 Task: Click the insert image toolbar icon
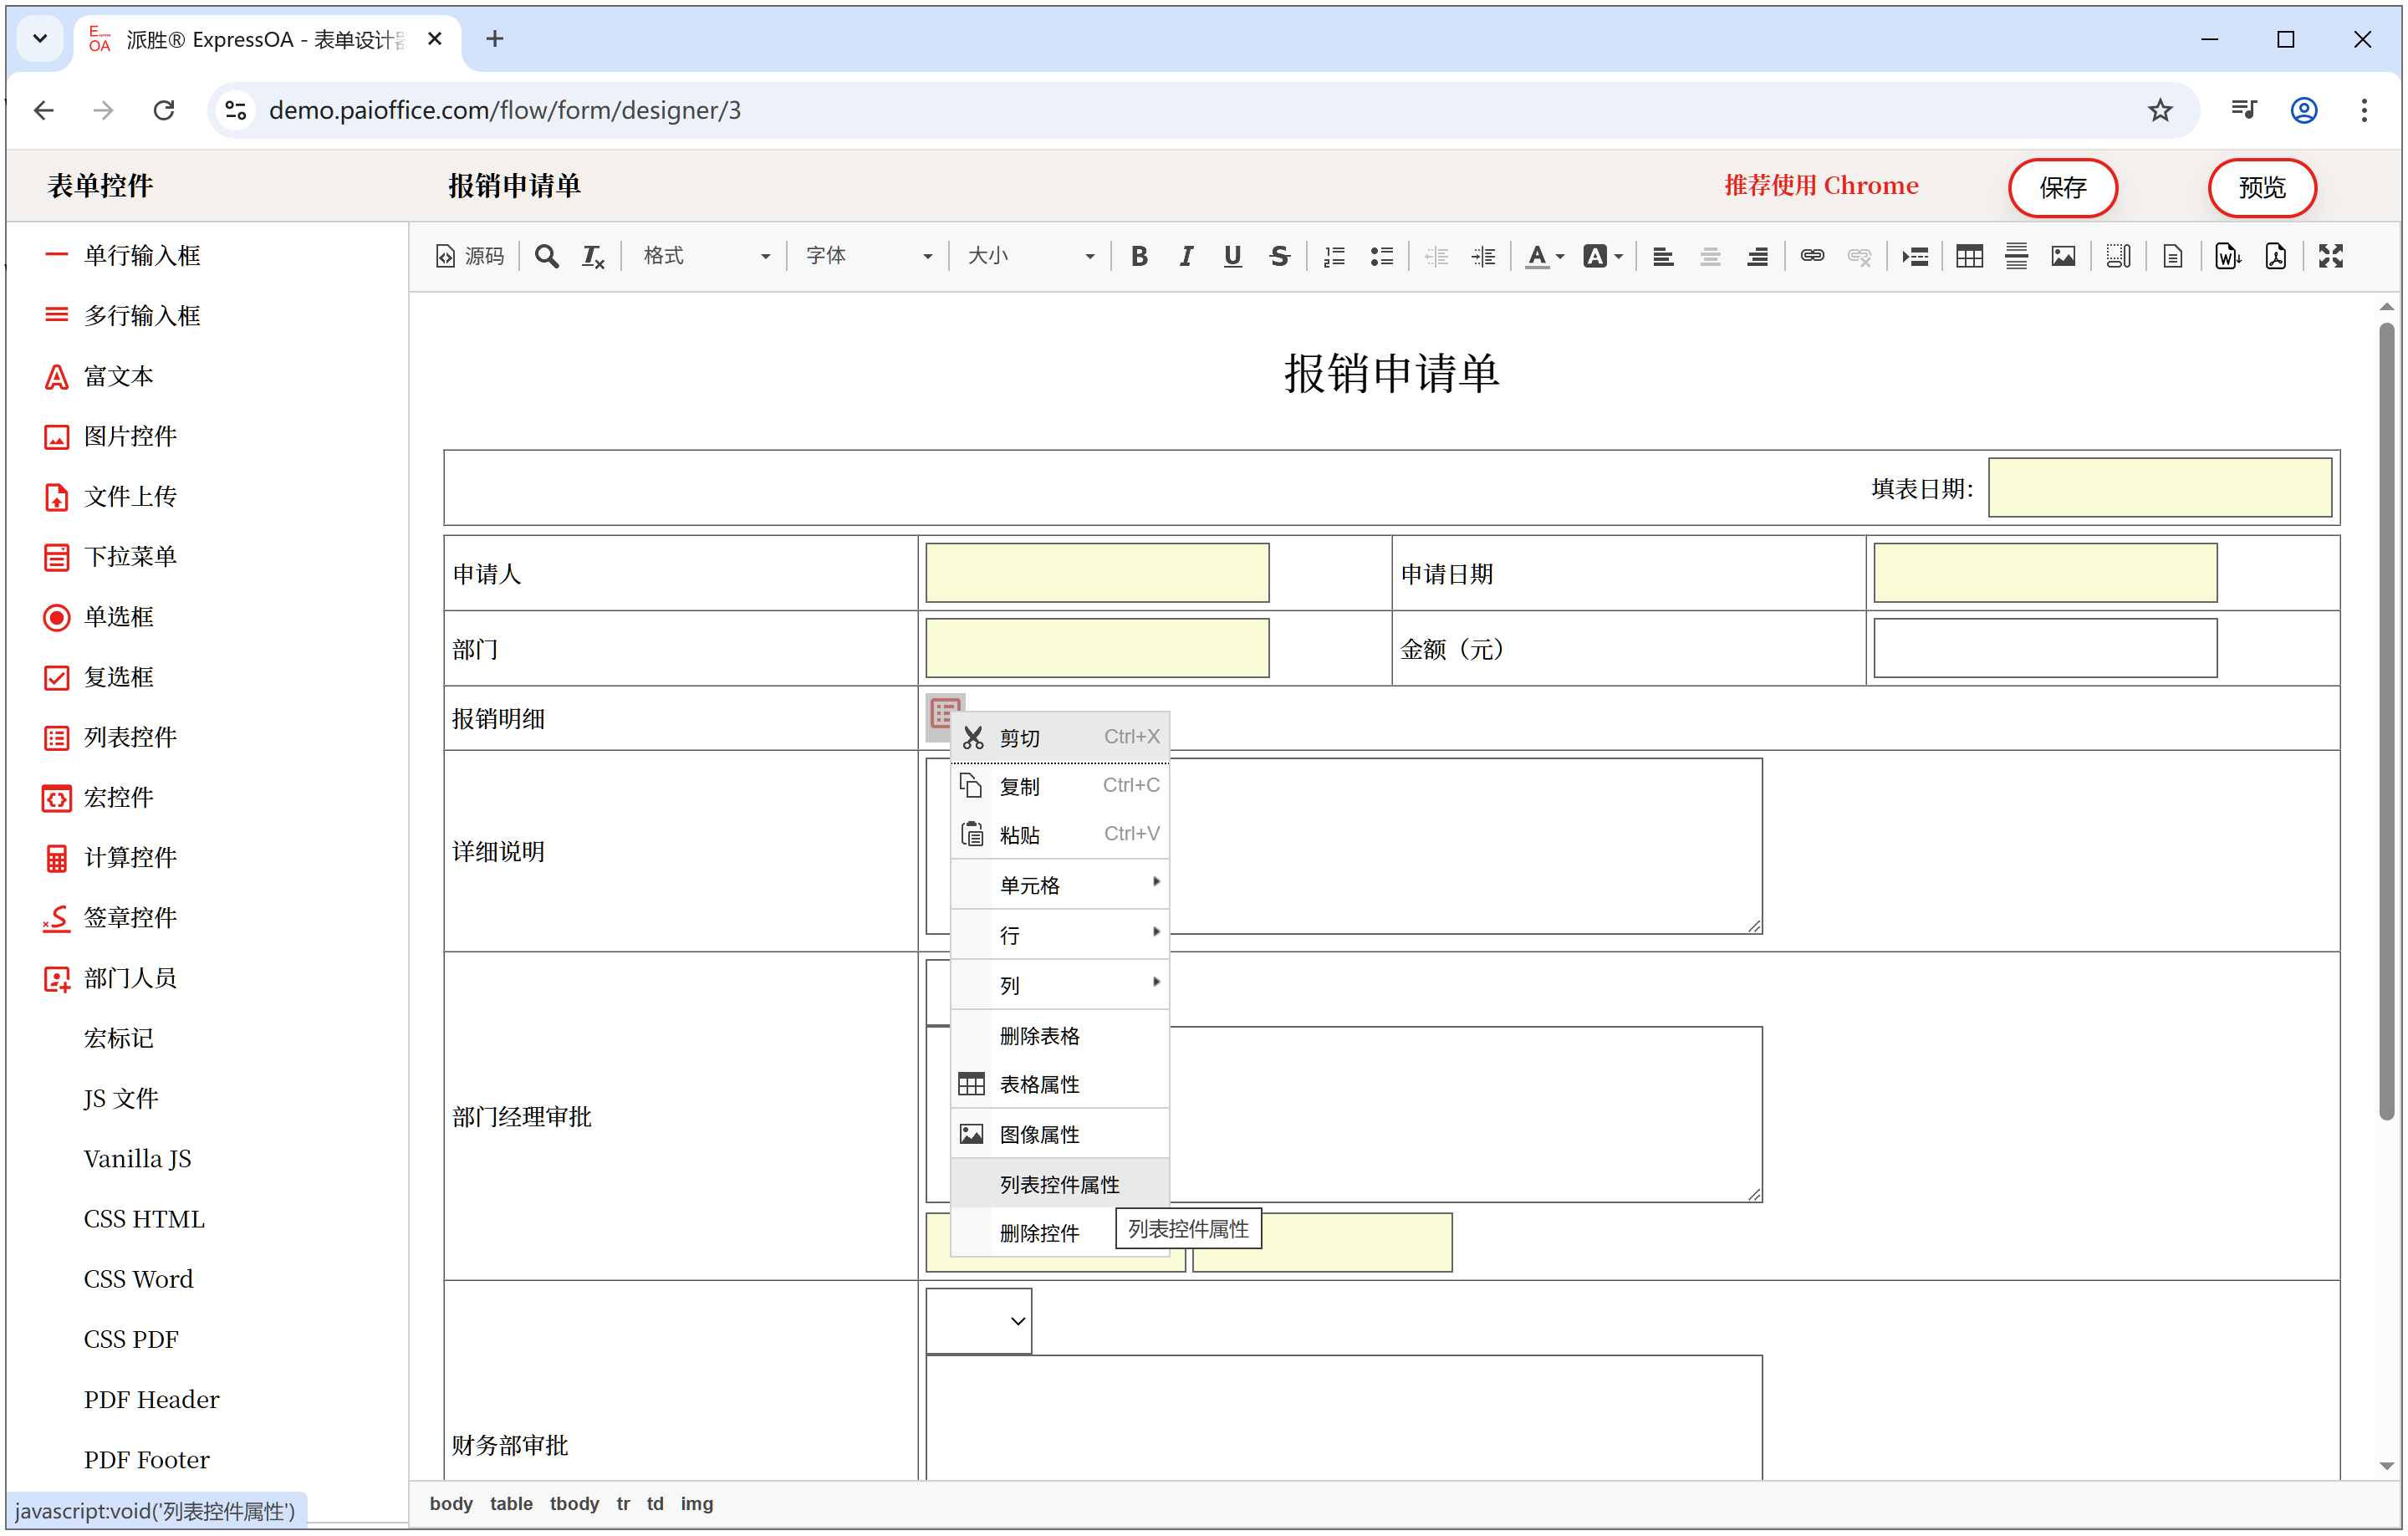point(2063,256)
